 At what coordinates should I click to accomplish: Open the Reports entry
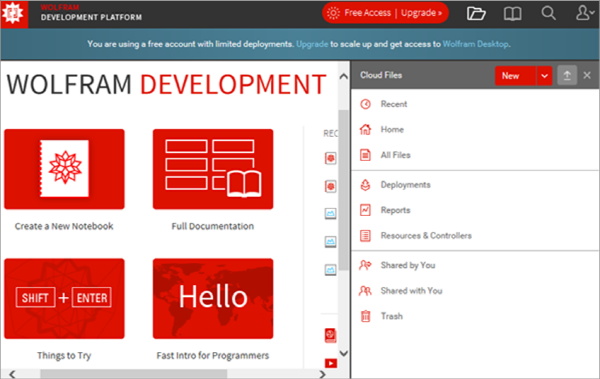pos(395,210)
